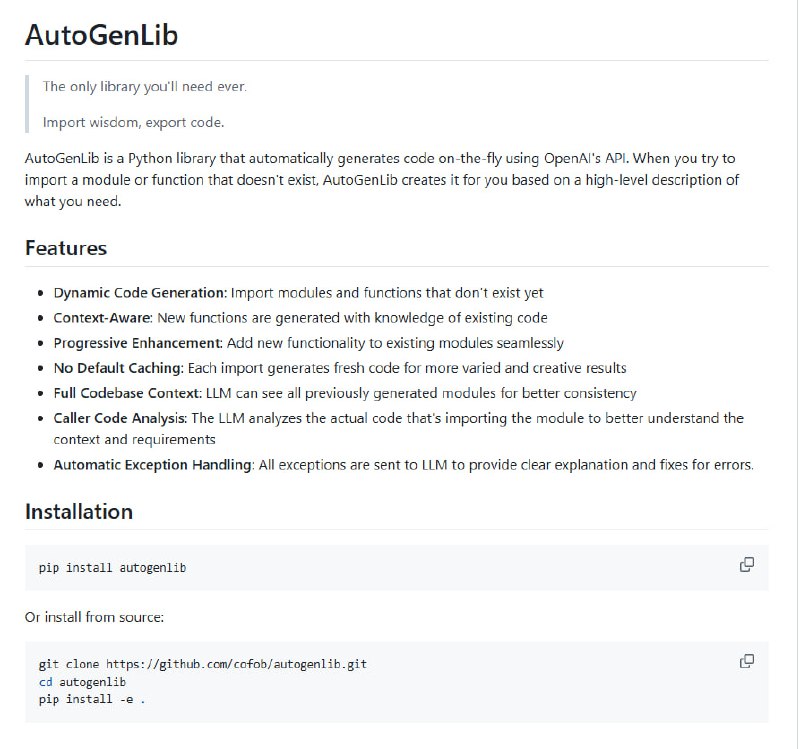Click the "pip install -e ." command line
The height and width of the screenshot is (749, 800).
click(92, 699)
